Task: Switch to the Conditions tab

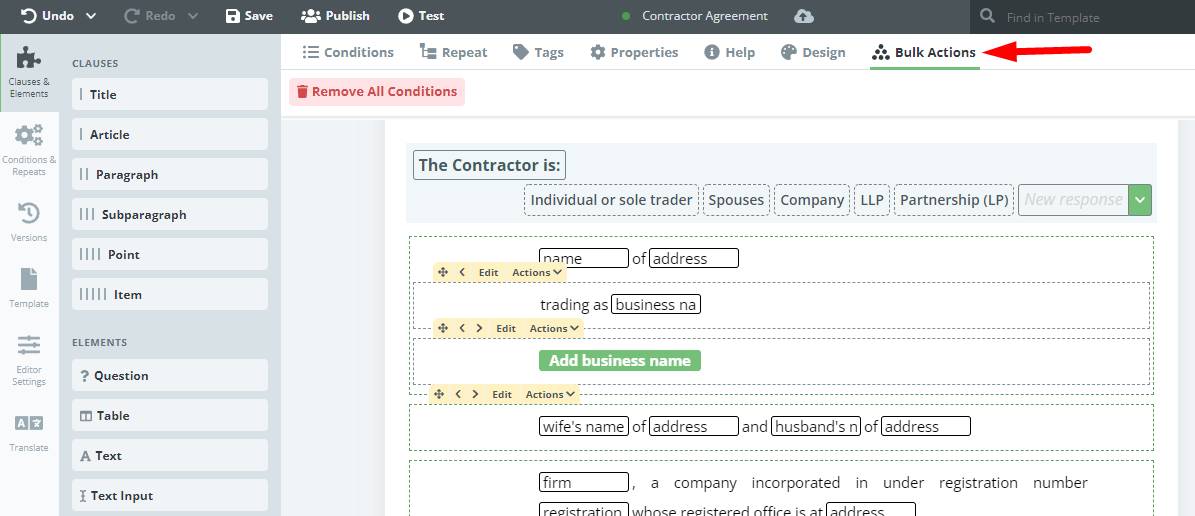Action: click(348, 52)
